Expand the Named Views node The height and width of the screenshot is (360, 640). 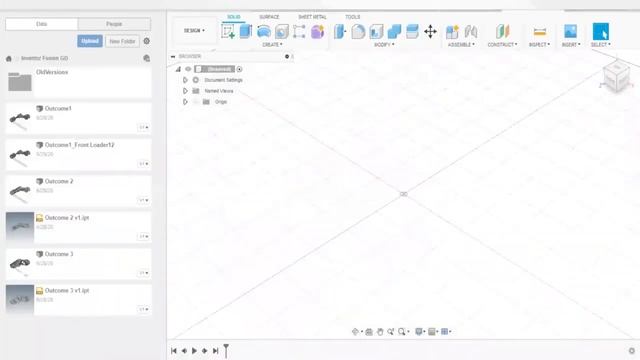[x=185, y=91]
